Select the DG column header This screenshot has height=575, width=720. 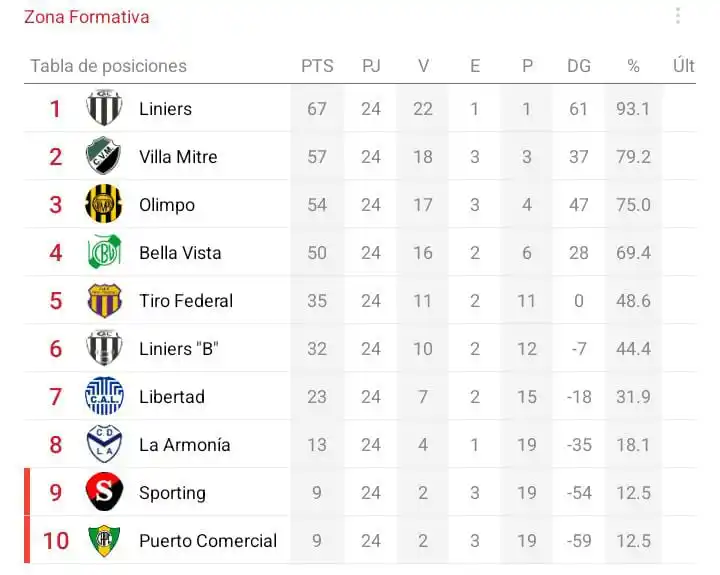pyautogui.click(x=579, y=66)
